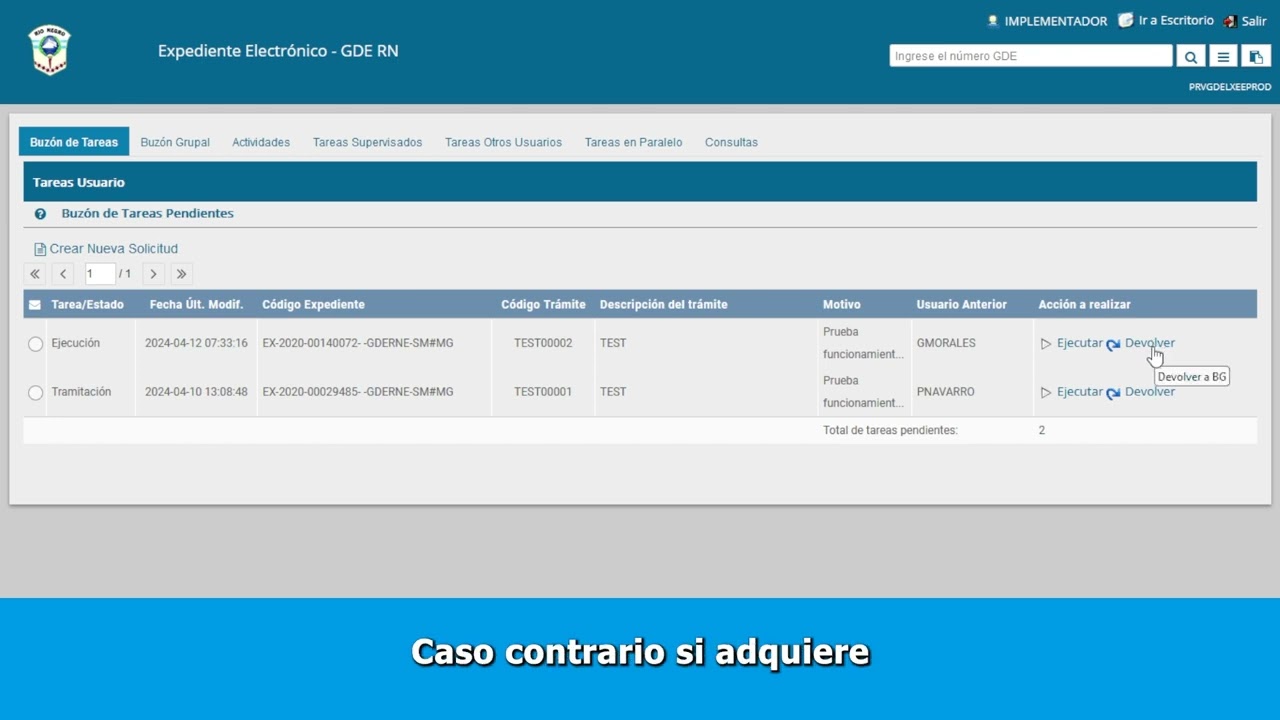Click Ir a Escritorio link
1280x720 pixels.
click(x=1176, y=20)
